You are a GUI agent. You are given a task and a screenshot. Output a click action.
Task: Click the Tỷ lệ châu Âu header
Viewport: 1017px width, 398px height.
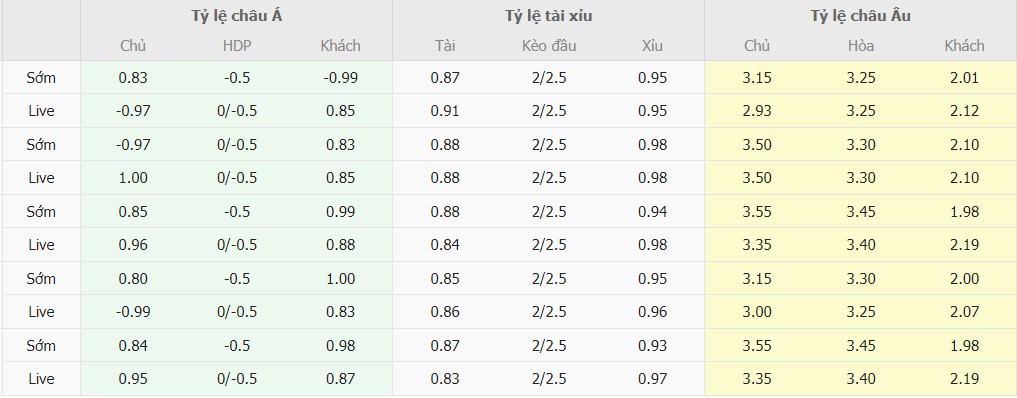(x=860, y=17)
